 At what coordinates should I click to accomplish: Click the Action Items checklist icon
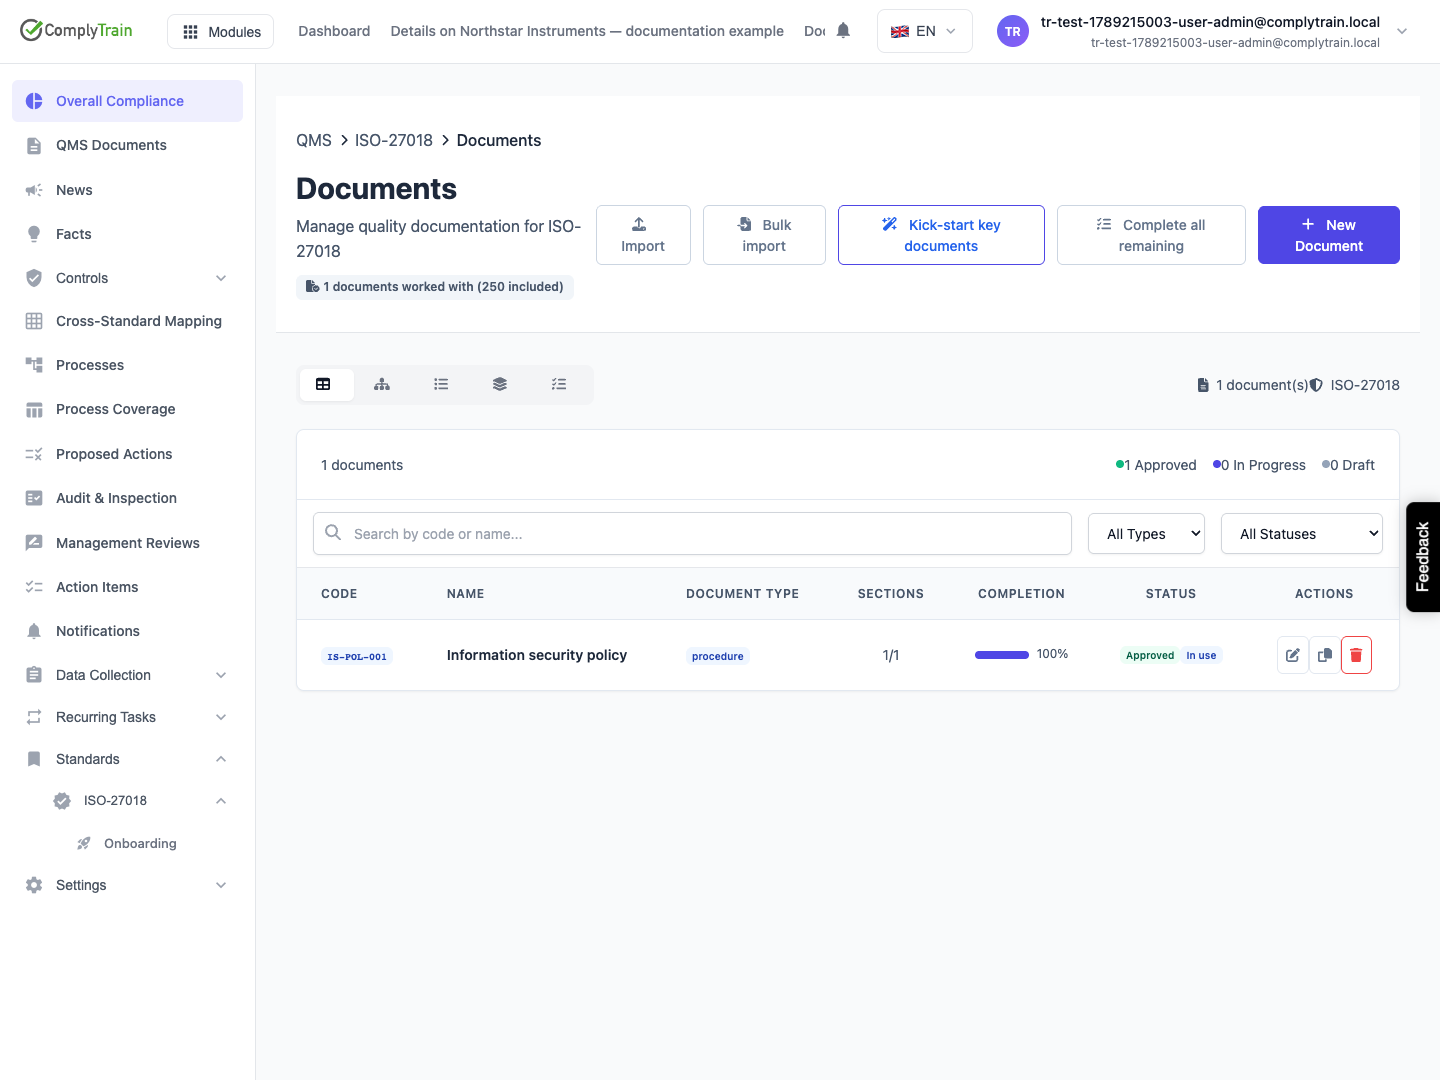34,587
